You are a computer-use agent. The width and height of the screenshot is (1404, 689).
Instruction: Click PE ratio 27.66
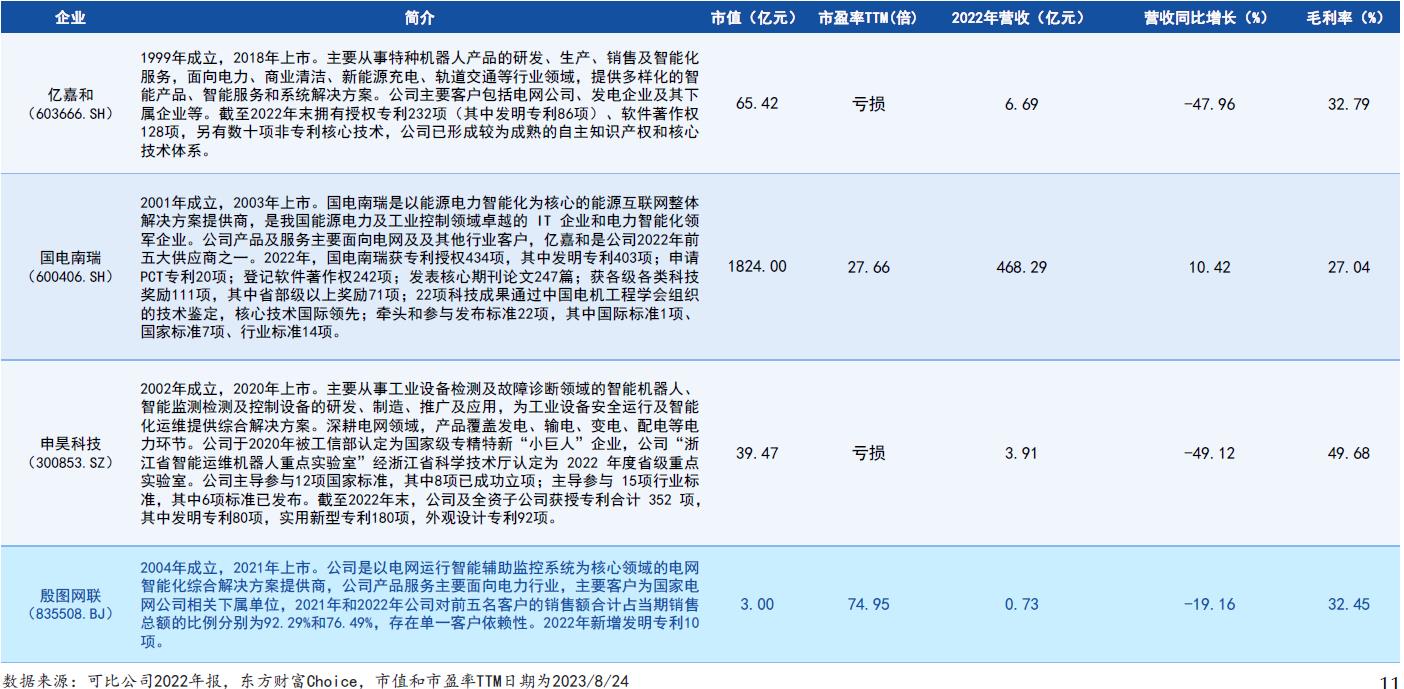point(868,267)
